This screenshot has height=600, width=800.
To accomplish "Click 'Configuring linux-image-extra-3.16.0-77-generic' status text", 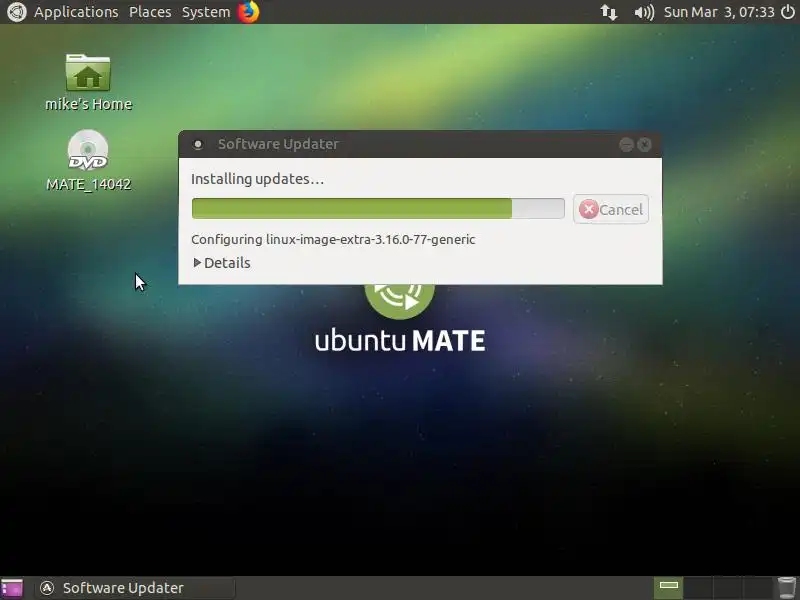I will [333, 240].
